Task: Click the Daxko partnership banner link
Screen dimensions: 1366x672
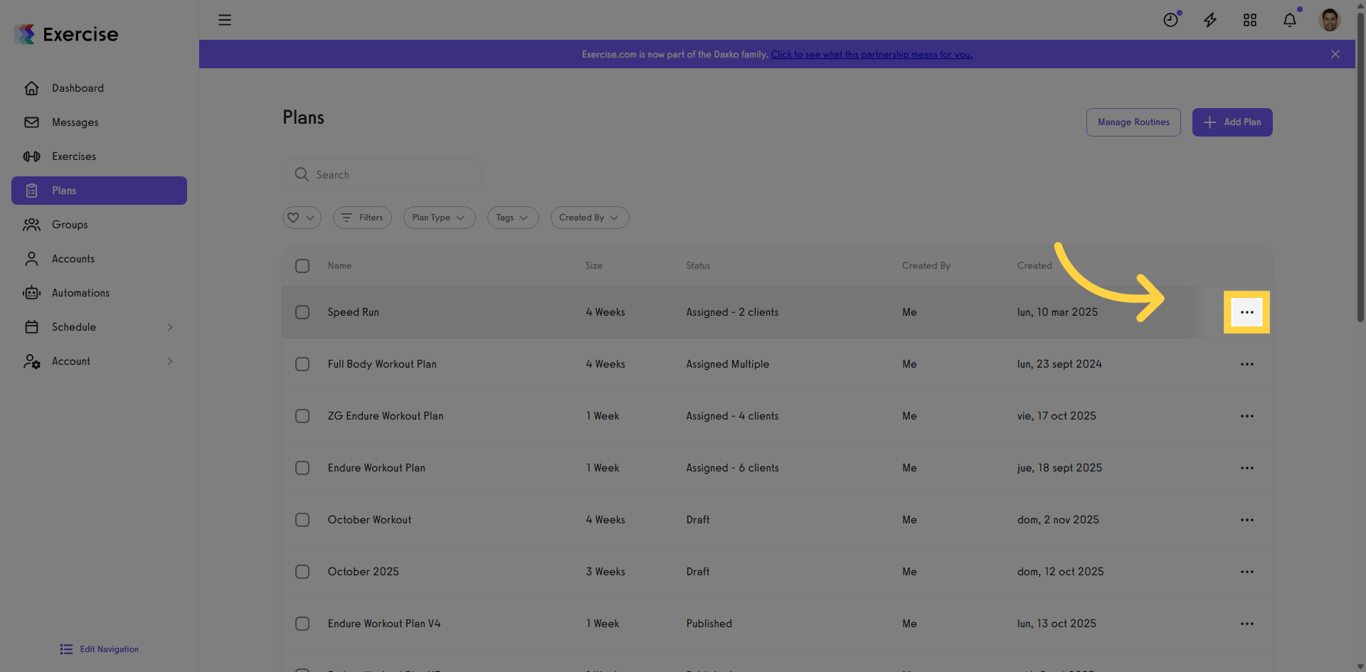Action: (x=871, y=54)
